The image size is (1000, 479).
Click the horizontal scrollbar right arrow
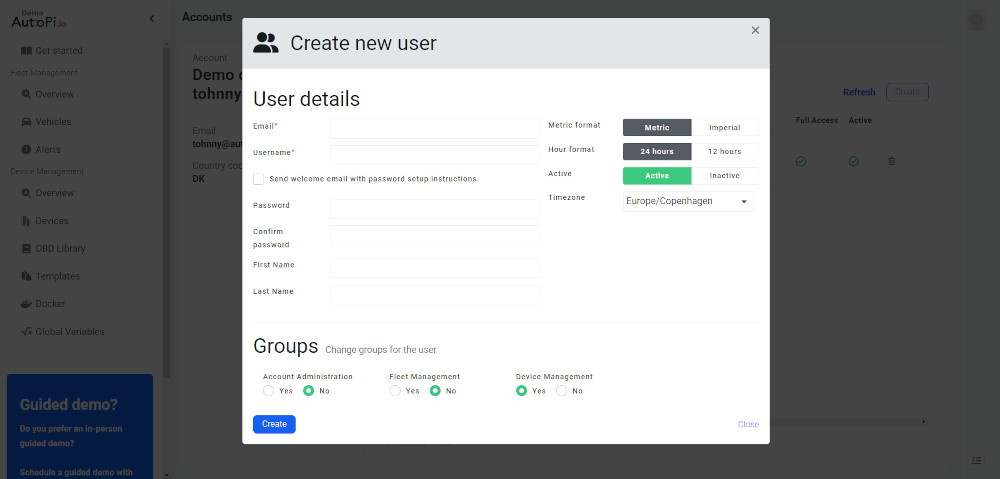point(924,422)
